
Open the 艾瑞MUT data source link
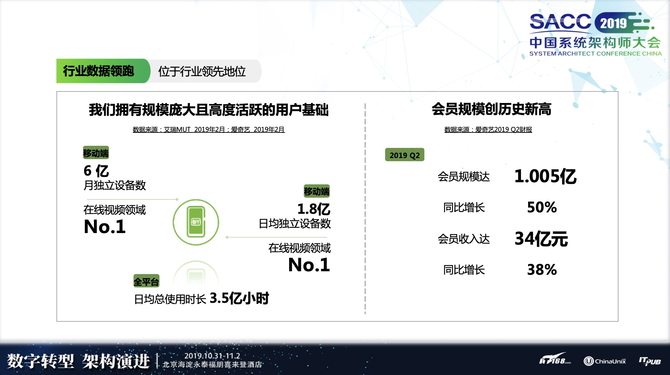tap(209, 129)
